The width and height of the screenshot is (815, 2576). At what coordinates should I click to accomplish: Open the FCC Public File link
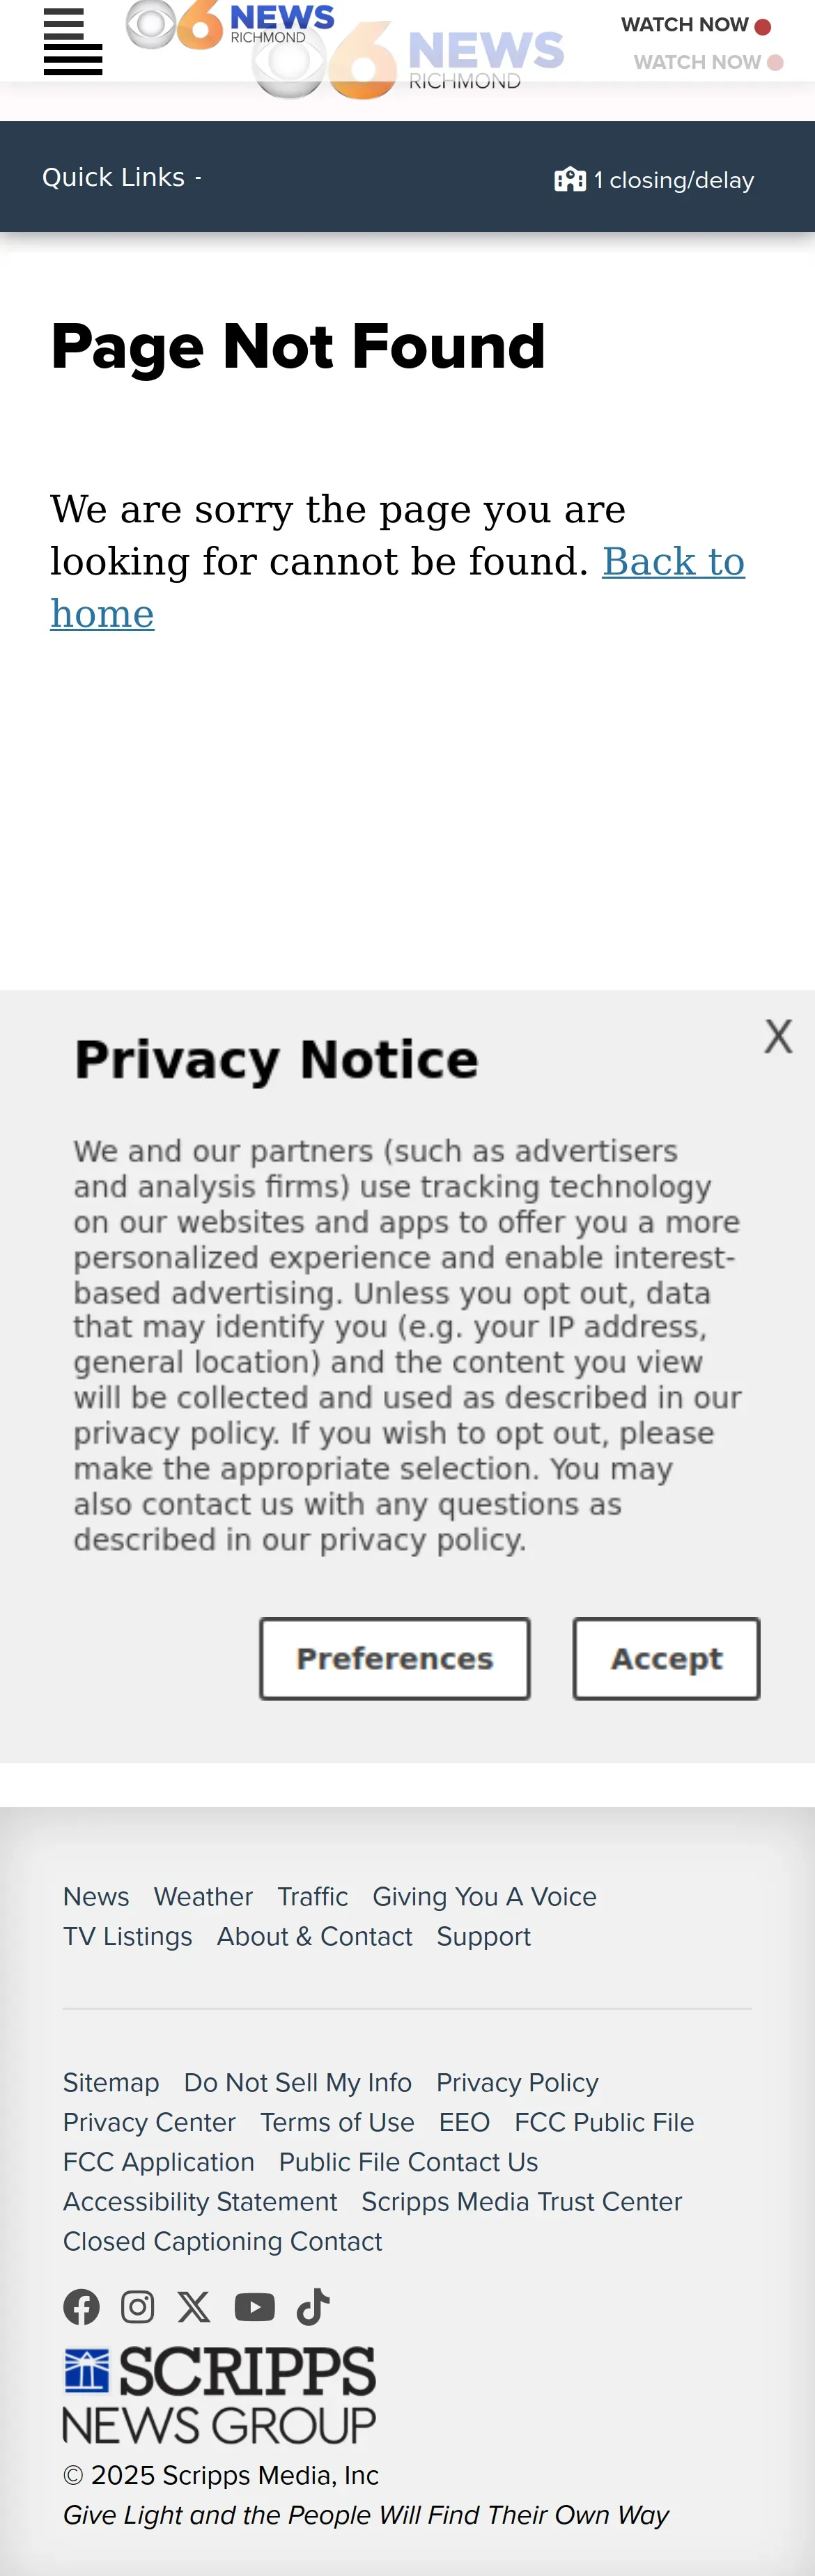(604, 2122)
